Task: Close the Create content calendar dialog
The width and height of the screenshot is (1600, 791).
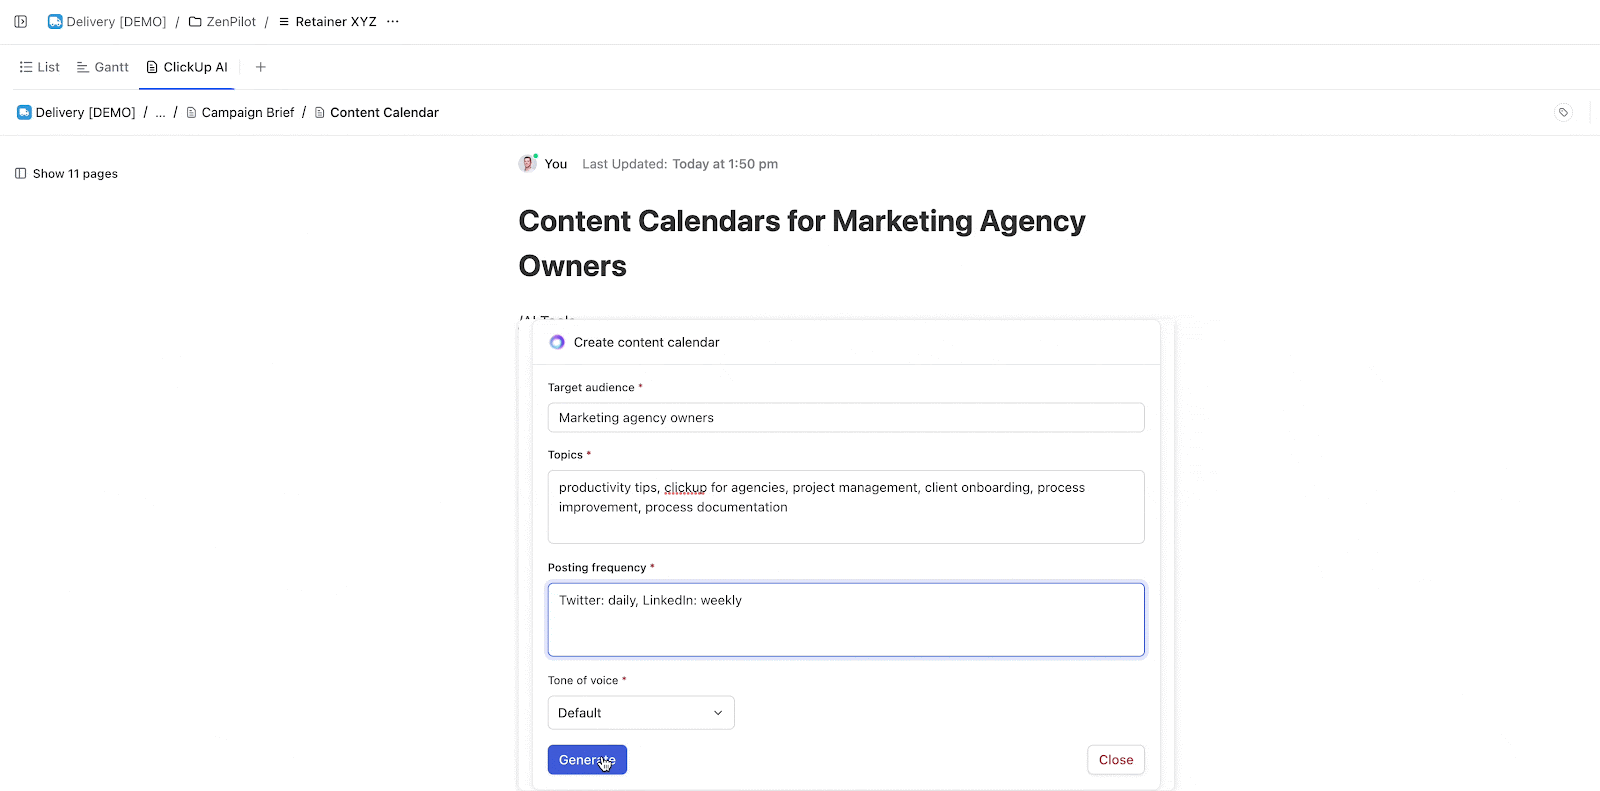Action: point(1115,759)
